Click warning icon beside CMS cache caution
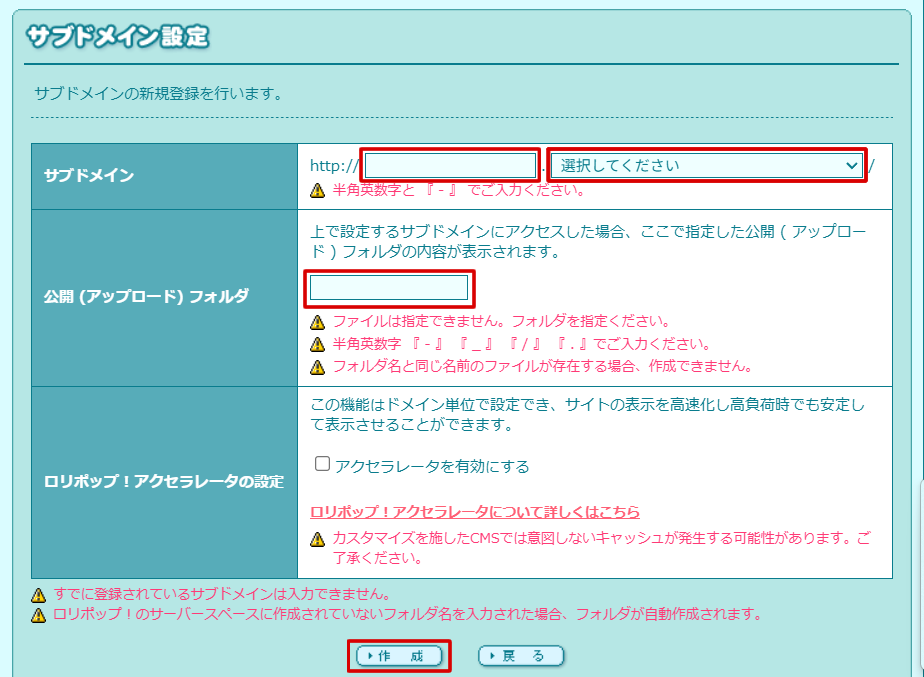 pyautogui.click(x=317, y=539)
